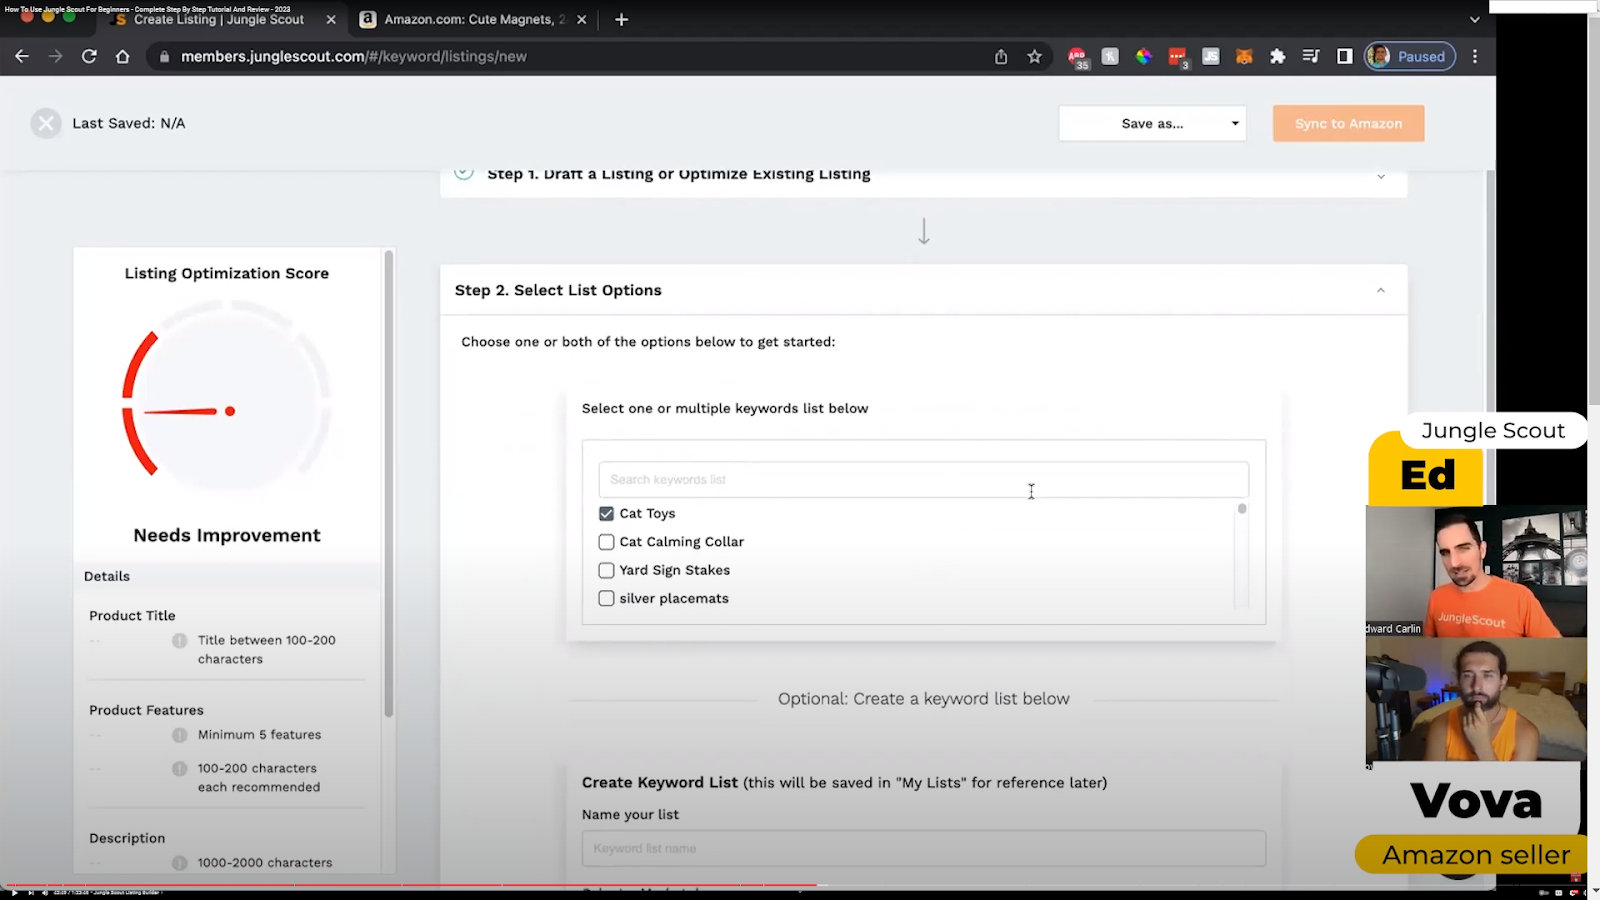
Task: Close the Amazon Cute Magnets tab
Action: [x=581, y=19]
